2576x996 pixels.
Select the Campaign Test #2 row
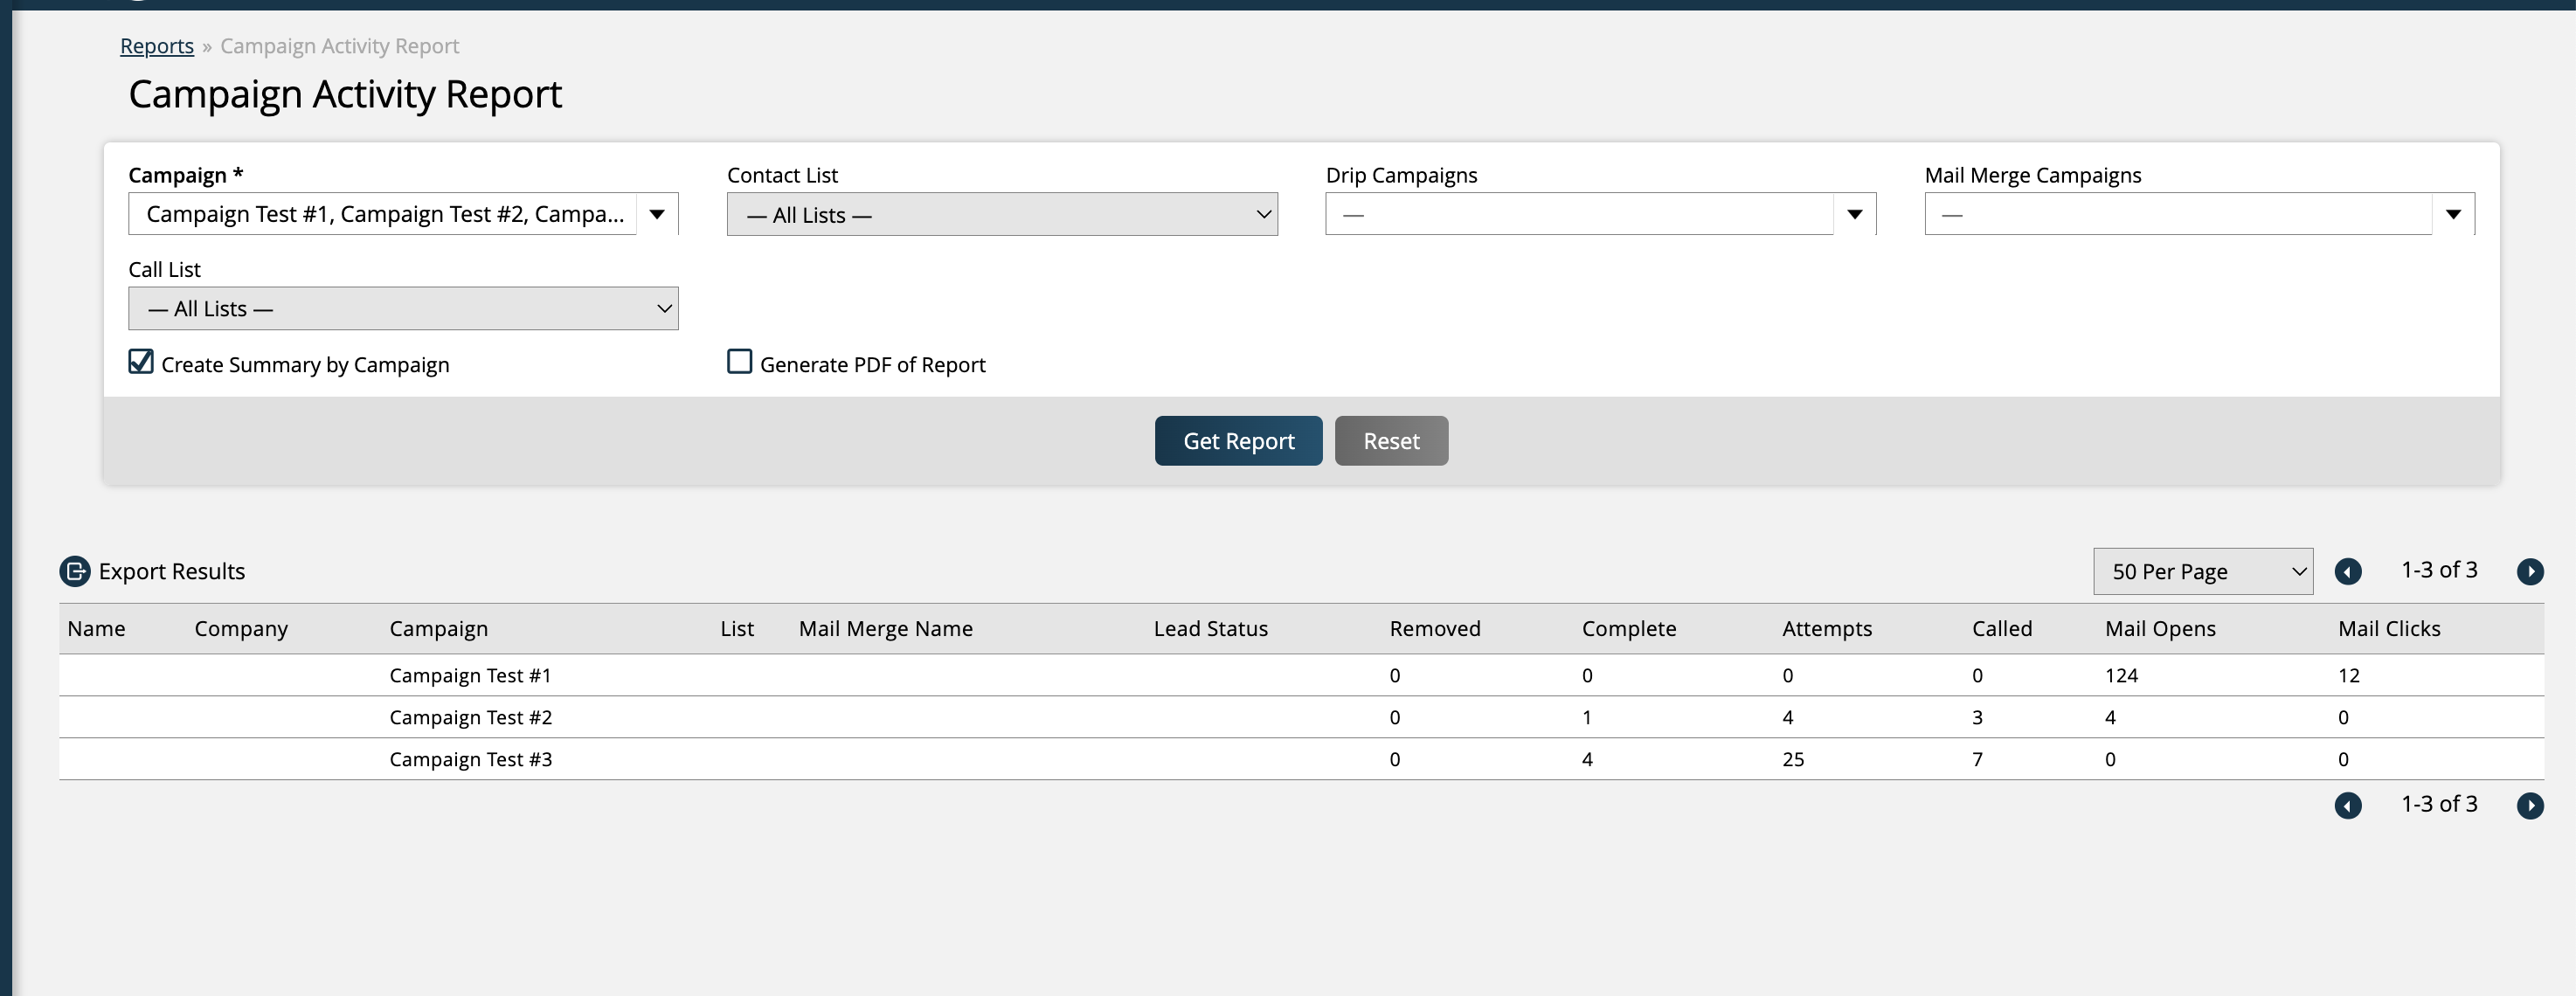point(470,717)
